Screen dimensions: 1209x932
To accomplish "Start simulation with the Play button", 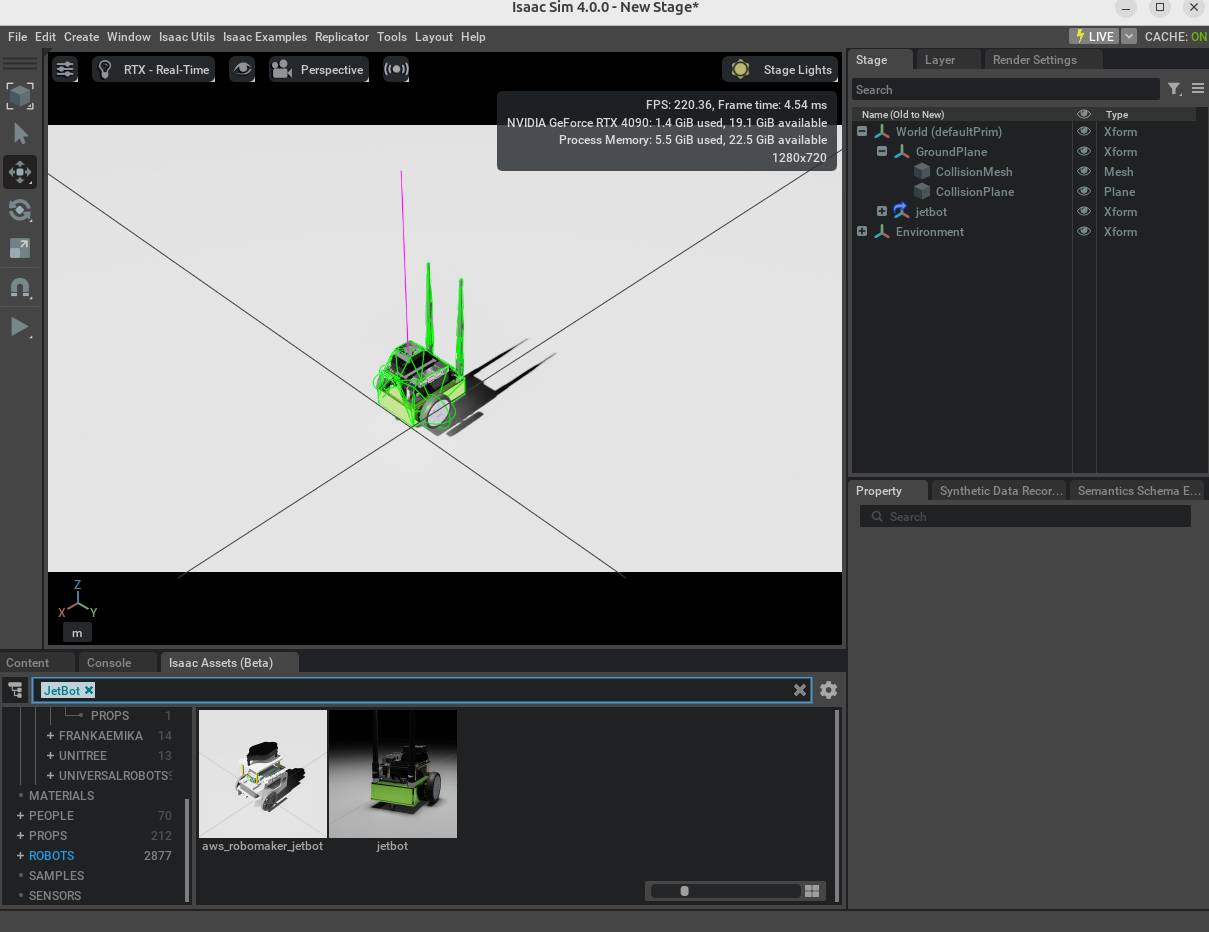I will 20,326.
